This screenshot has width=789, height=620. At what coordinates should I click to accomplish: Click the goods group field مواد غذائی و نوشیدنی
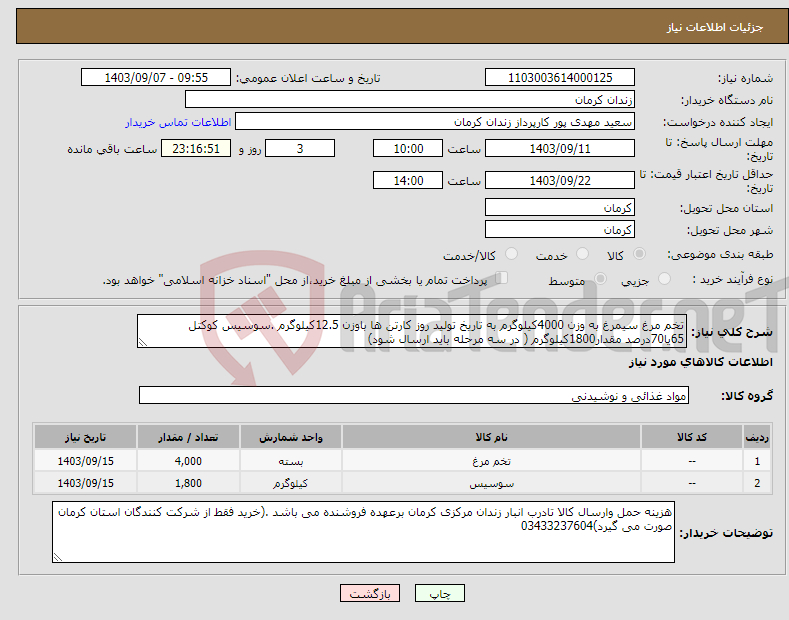tap(414, 396)
